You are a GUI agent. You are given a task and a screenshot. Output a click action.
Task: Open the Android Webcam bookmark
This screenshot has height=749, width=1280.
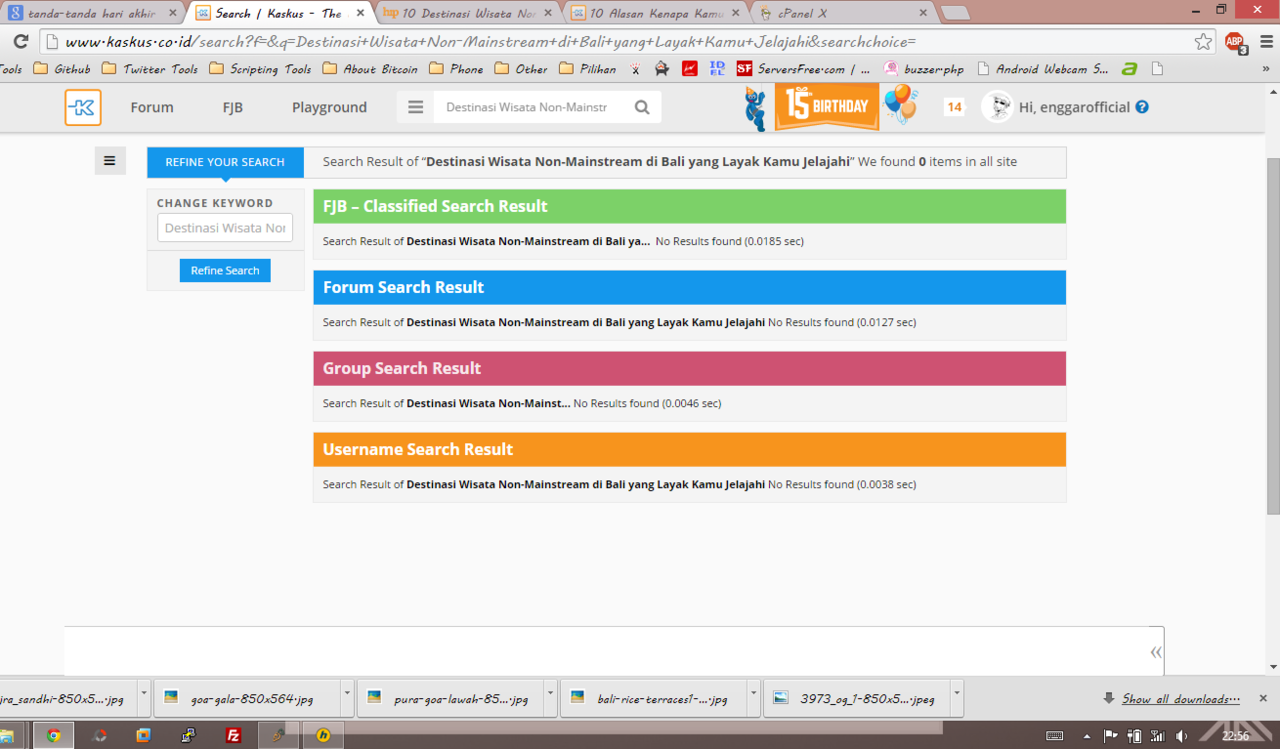click(x=1042, y=69)
